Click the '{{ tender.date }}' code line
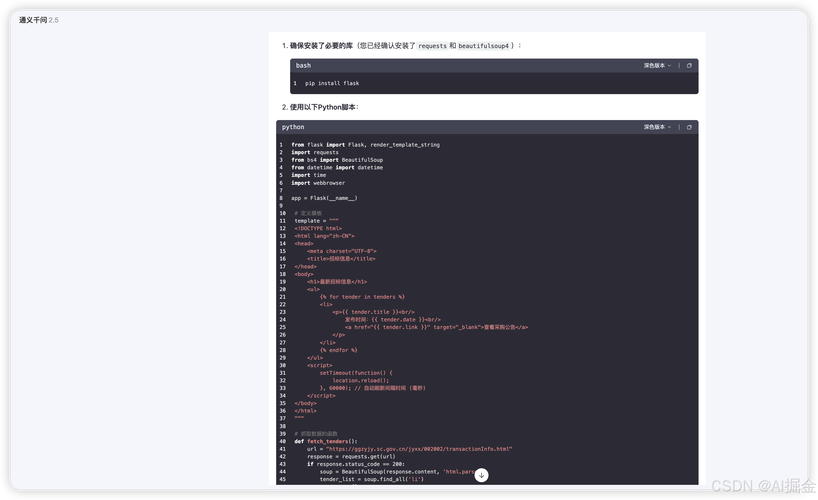 point(393,320)
